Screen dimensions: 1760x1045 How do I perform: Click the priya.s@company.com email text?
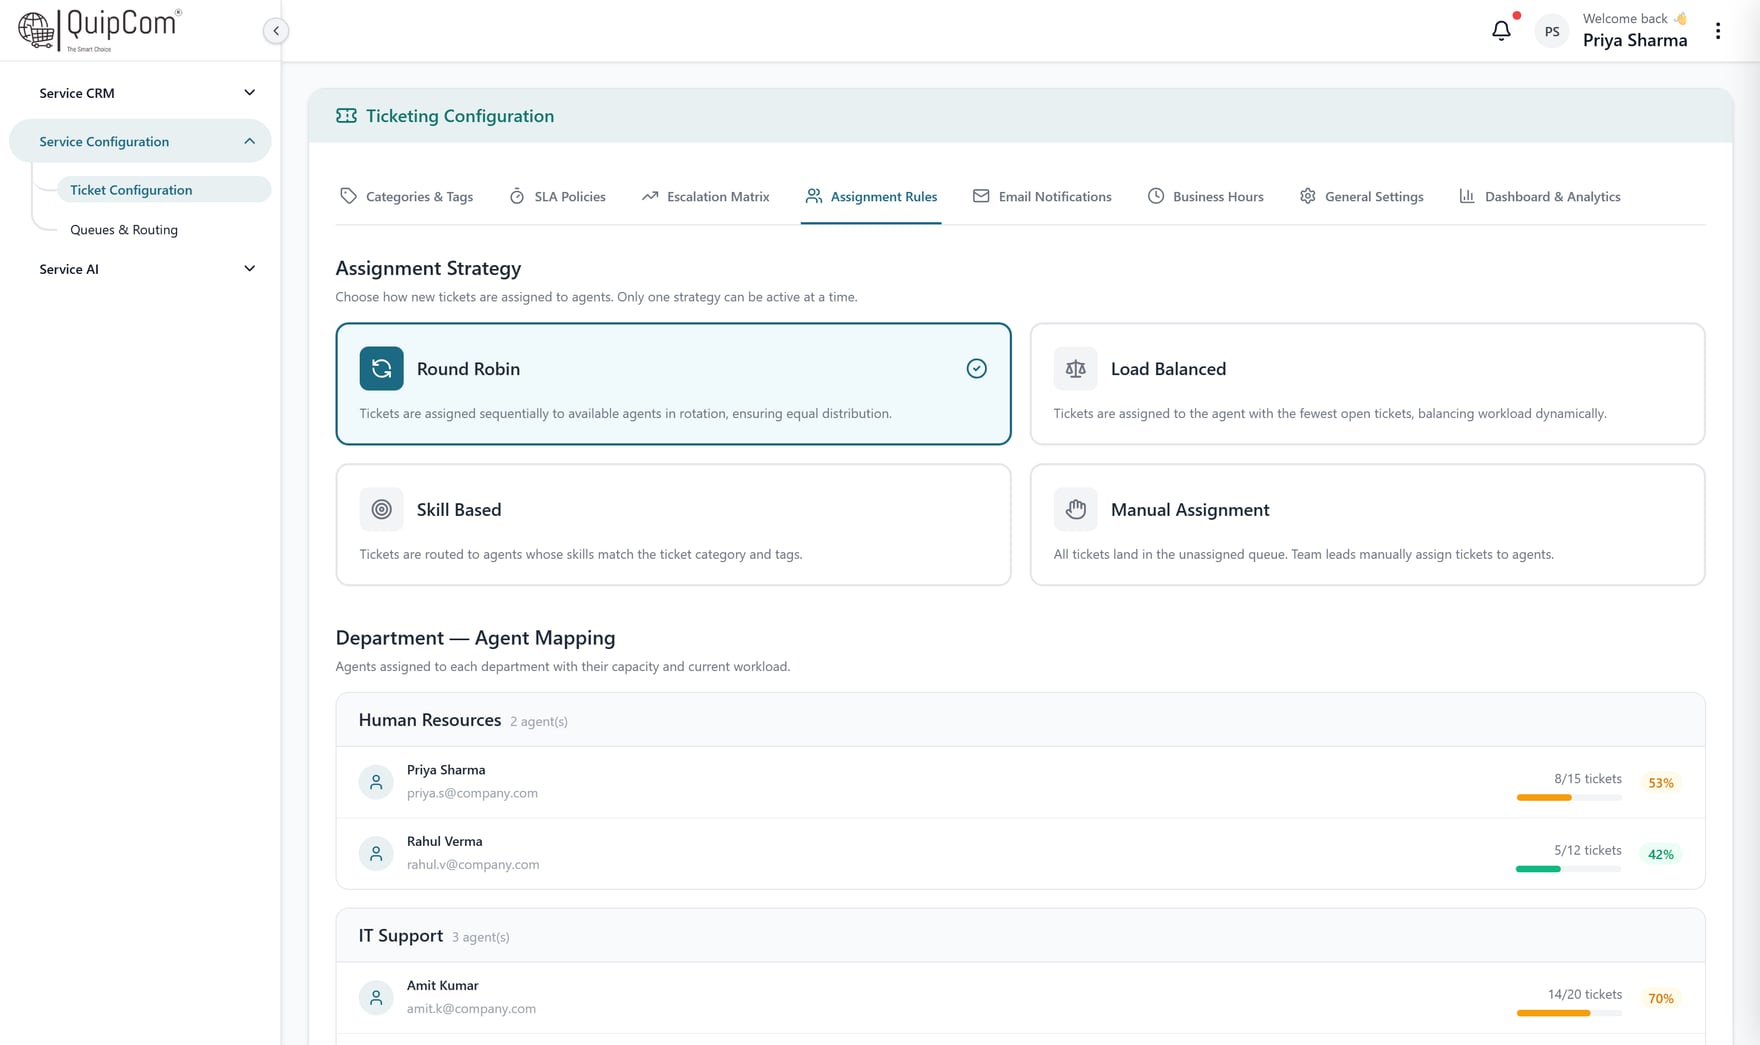(x=472, y=793)
